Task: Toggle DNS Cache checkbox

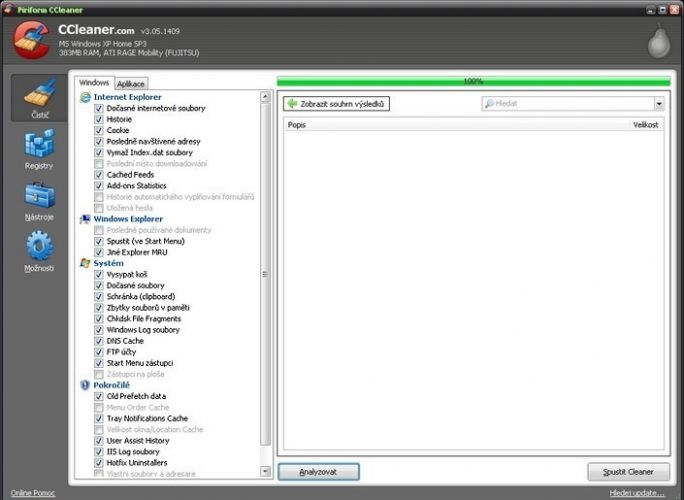Action: coord(99,341)
